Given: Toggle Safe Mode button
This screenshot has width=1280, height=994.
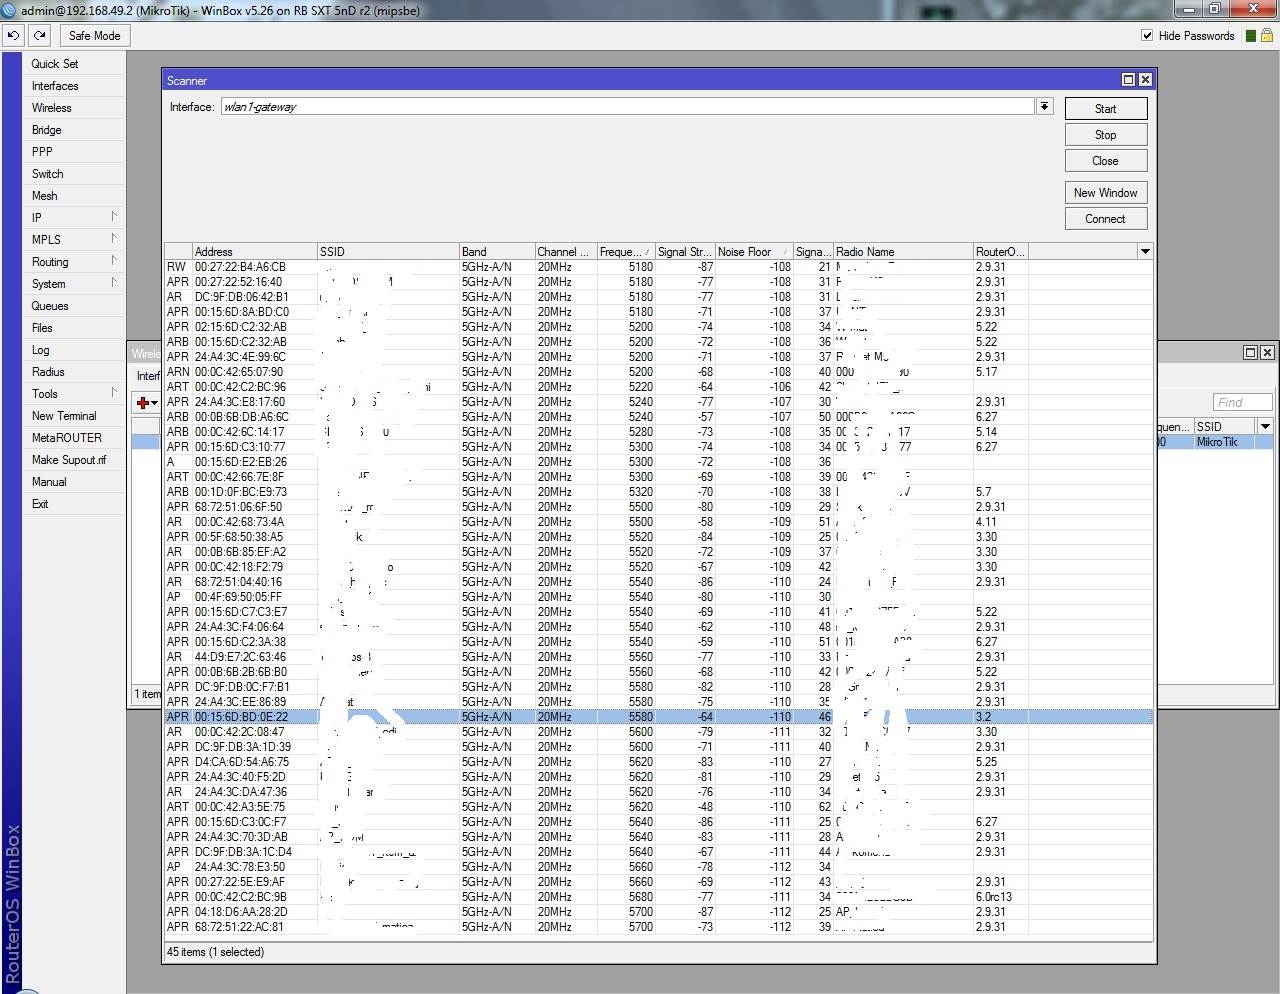Looking at the screenshot, I should click(94, 35).
